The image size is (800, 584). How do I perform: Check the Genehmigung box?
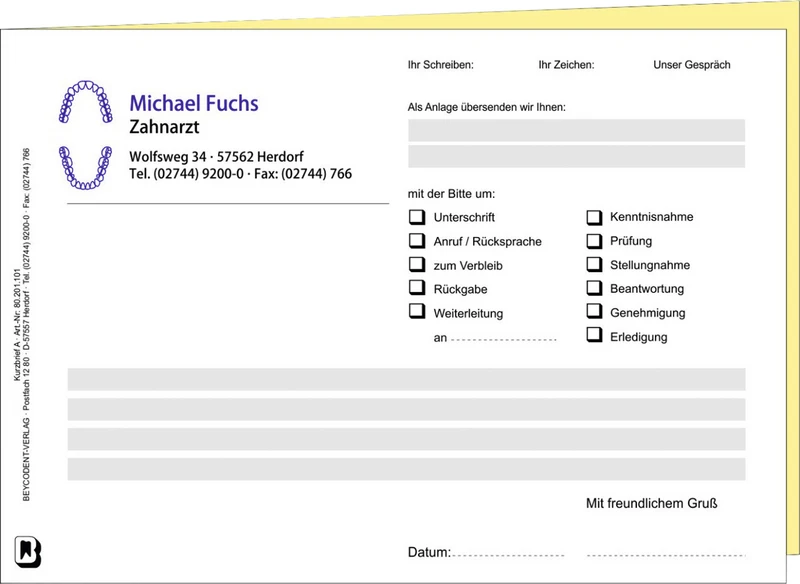click(594, 312)
